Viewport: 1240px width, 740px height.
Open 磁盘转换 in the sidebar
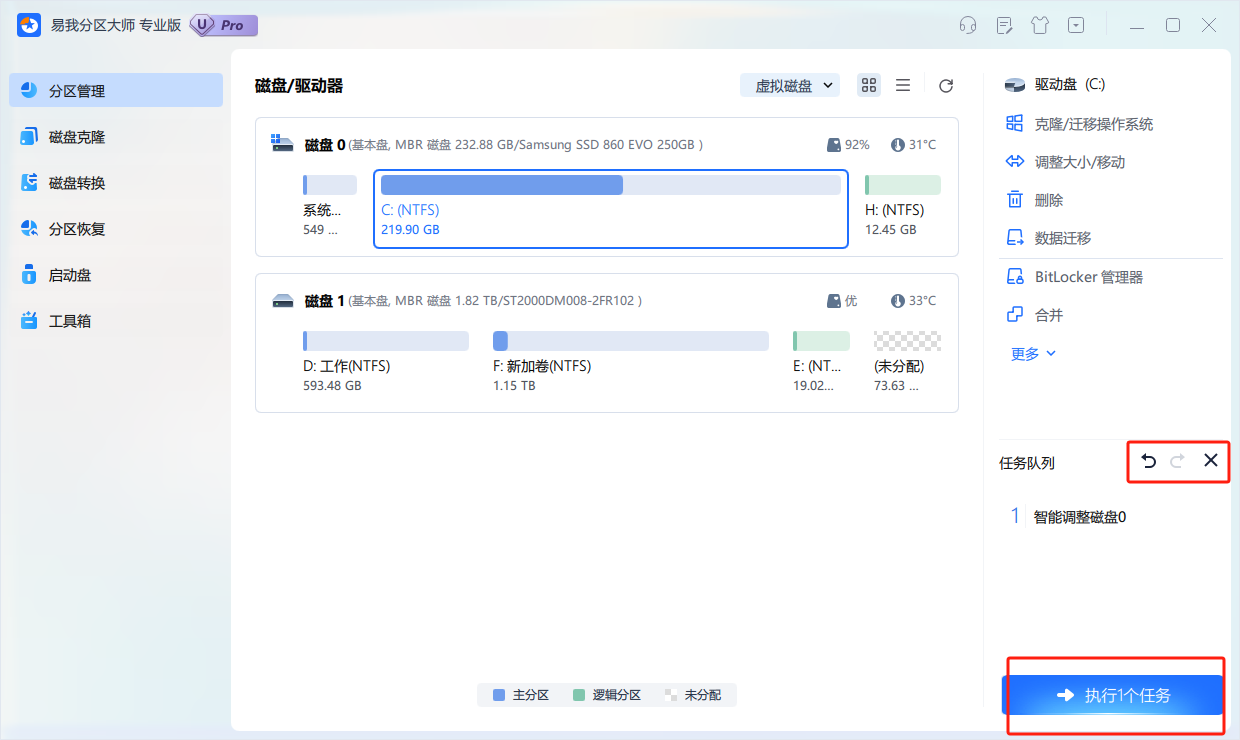click(x=116, y=183)
